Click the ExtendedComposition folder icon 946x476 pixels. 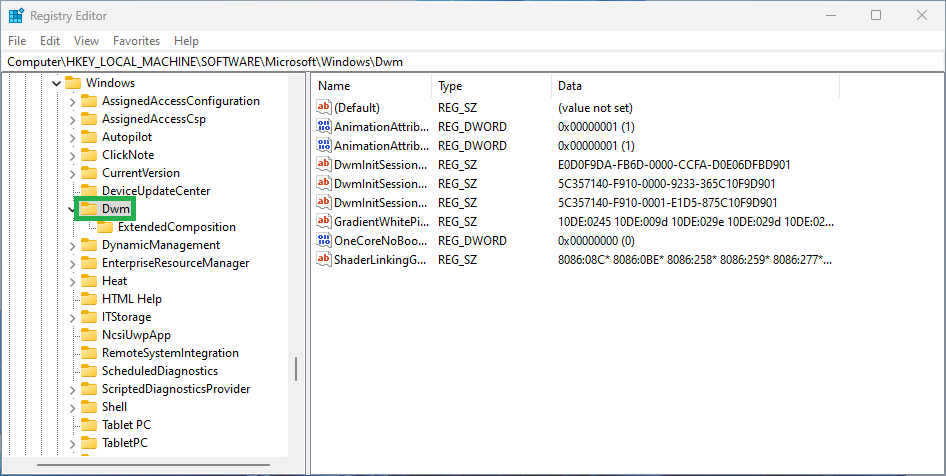(x=105, y=227)
